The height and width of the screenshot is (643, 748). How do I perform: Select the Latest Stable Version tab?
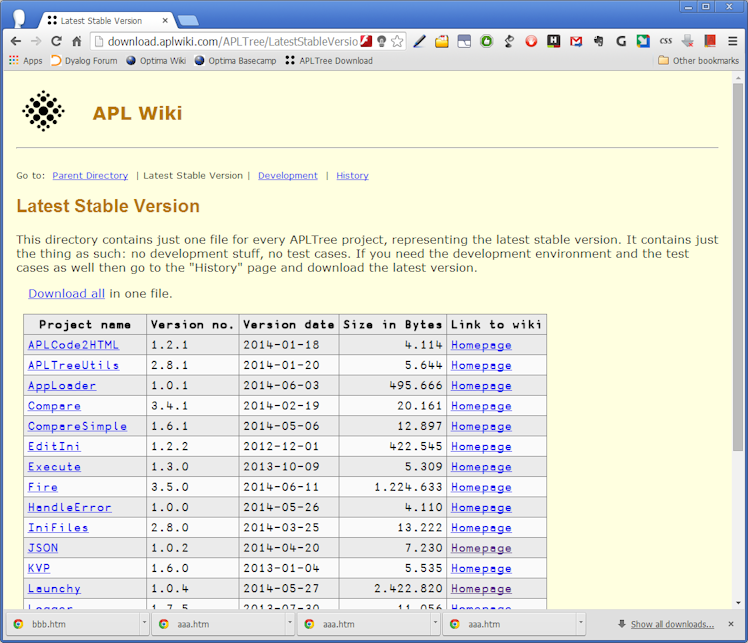coord(101,21)
